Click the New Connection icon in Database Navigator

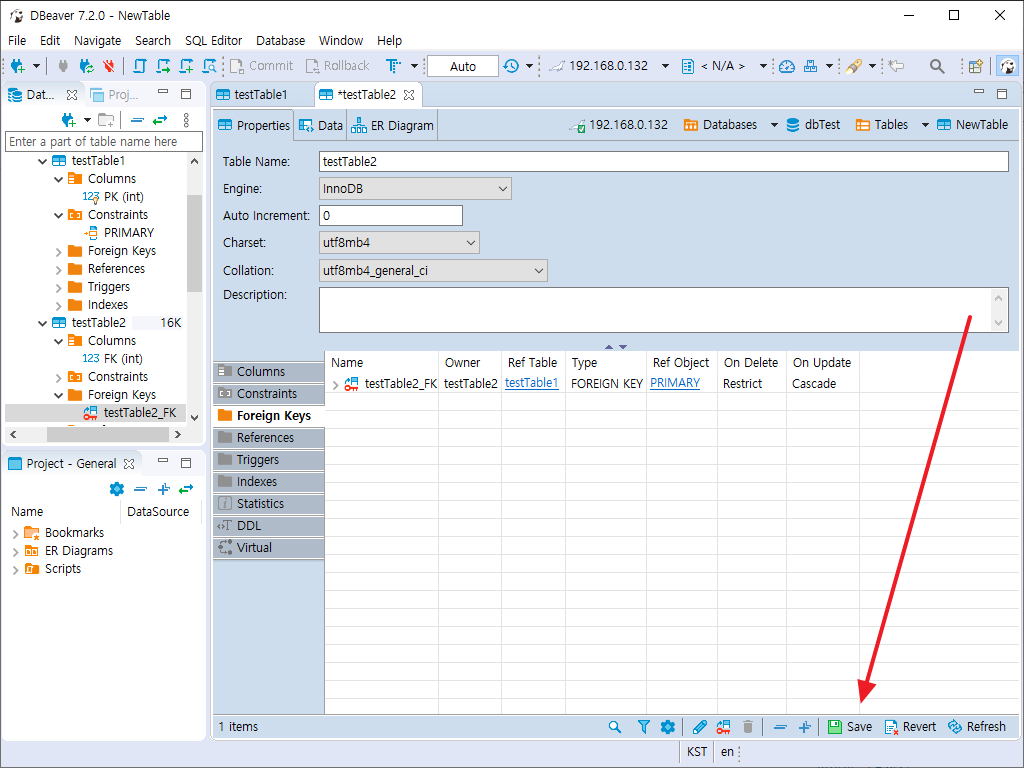(x=69, y=120)
